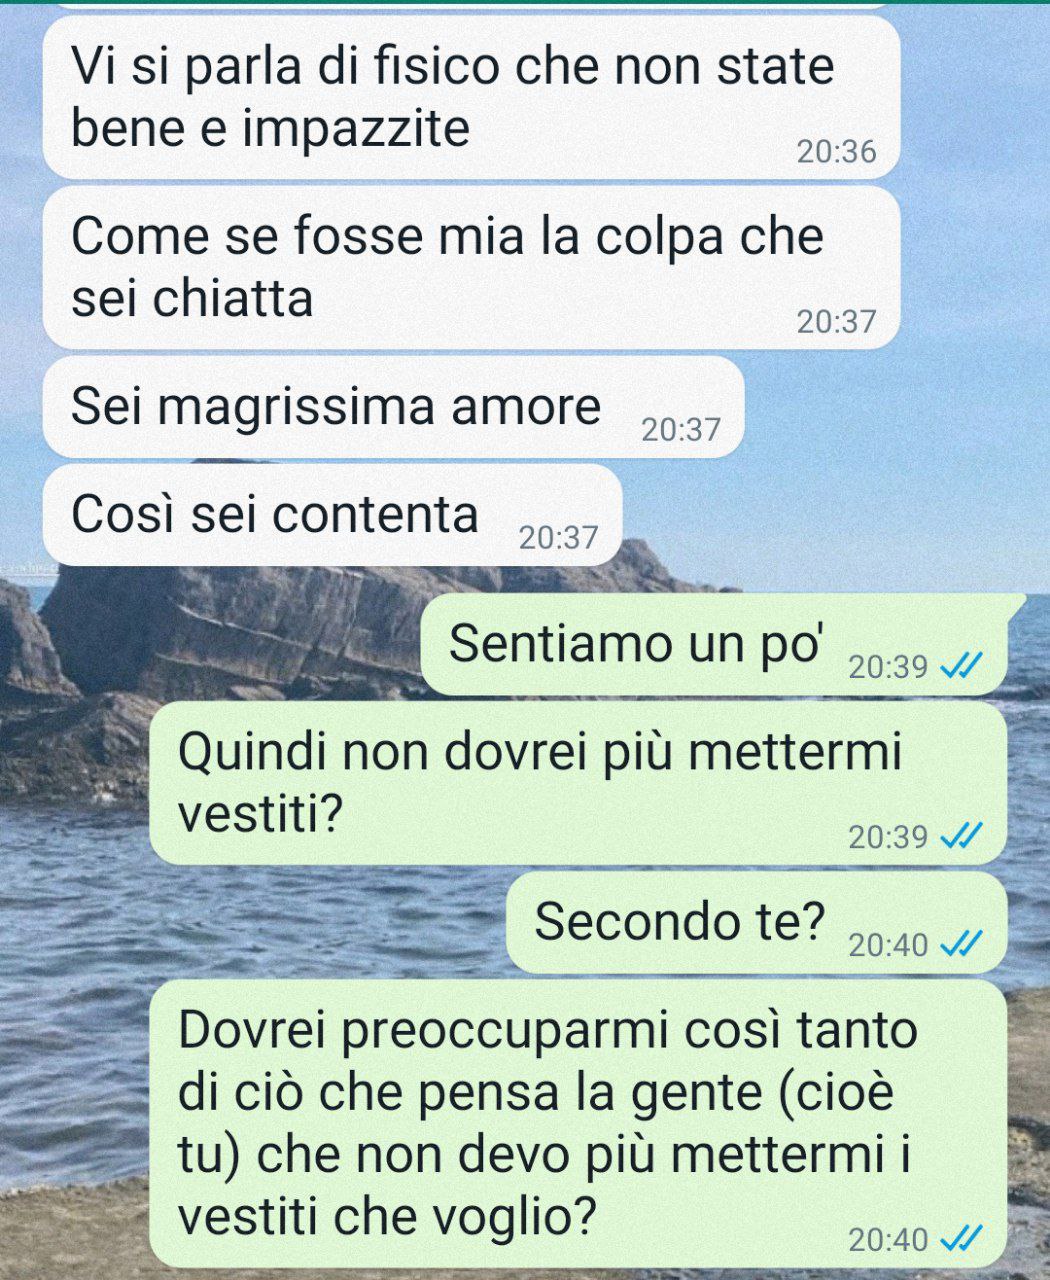Tap the 20:37 time next to "Così sei contenta"
The image size is (1050, 1280).
[558, 538]
